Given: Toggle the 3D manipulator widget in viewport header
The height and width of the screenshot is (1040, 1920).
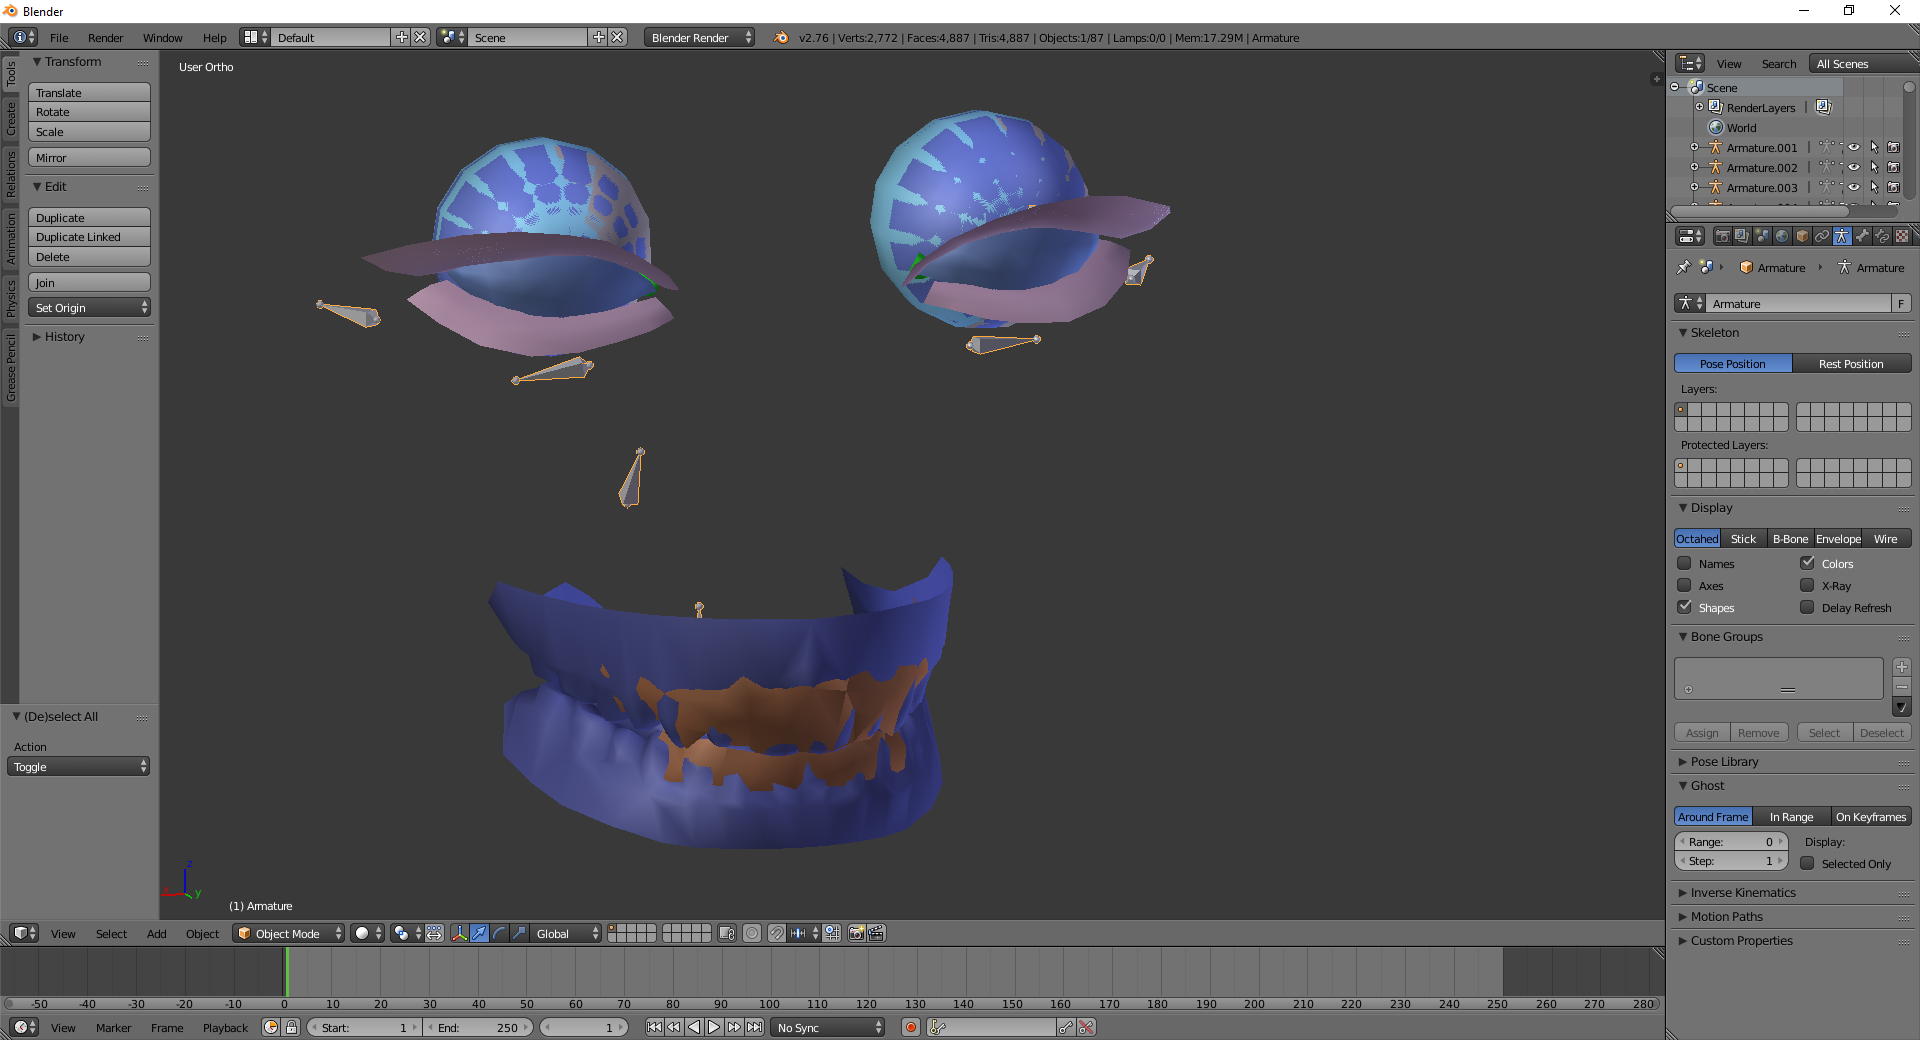Looking at the screenshot, I should pos(459,933).
